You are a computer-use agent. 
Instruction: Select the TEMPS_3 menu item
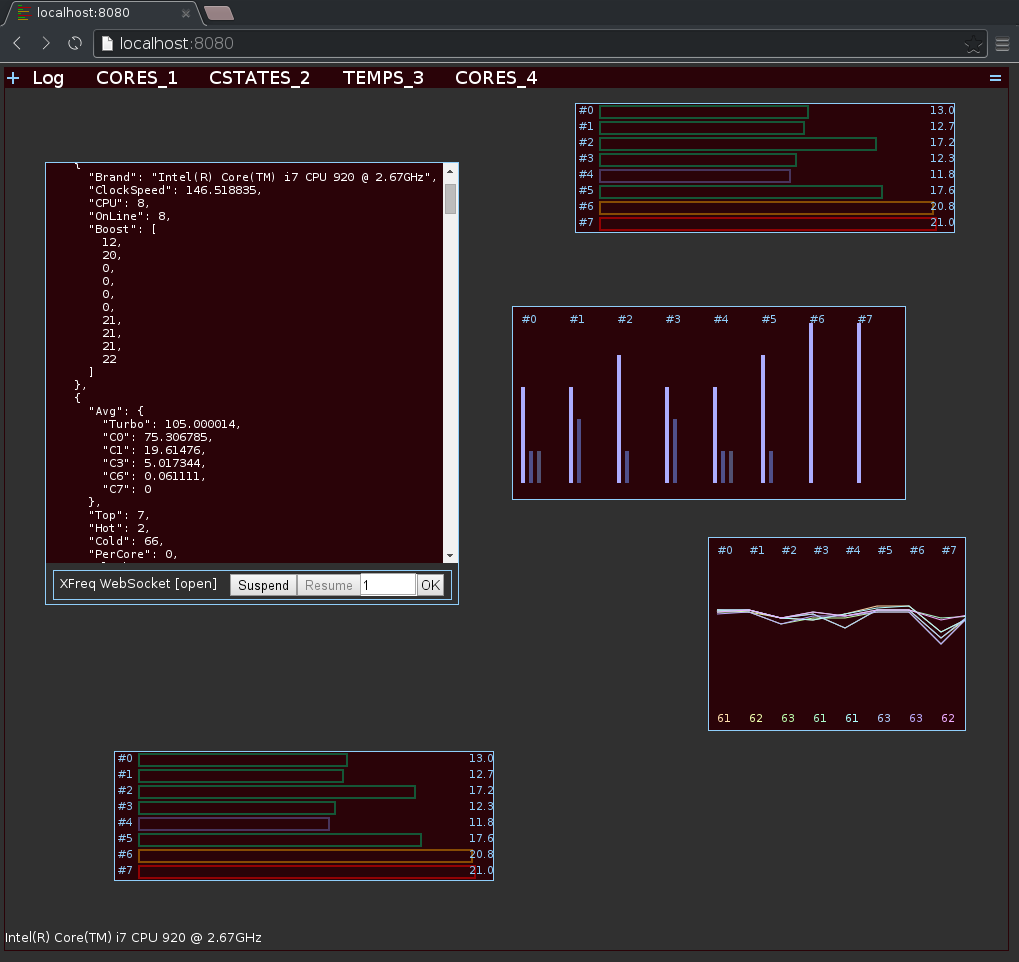[383, 78]
